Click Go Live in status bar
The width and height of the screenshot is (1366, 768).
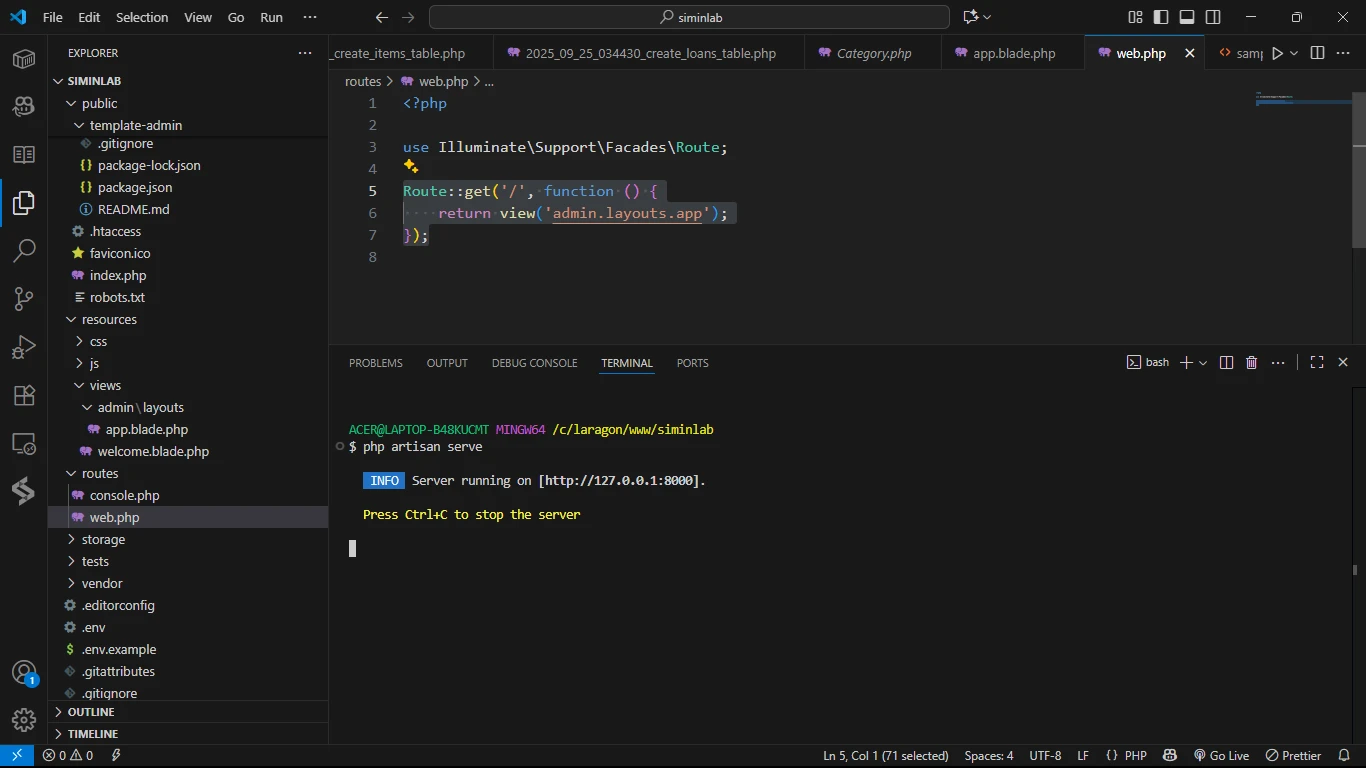(1221, 755)
